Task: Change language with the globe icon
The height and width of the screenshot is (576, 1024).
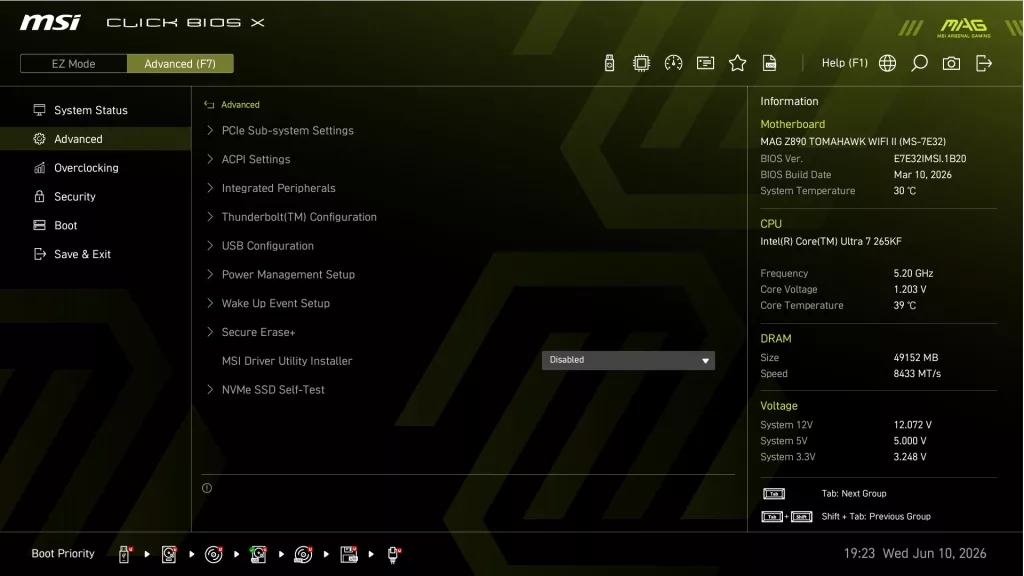Action: tap(887, 63)
